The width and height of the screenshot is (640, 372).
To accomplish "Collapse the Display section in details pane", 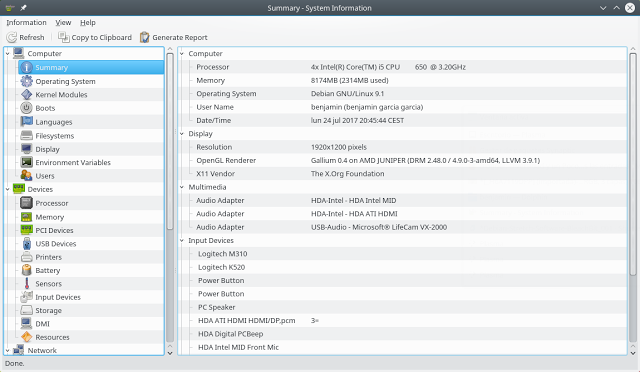I will click(x=182, y=134).
